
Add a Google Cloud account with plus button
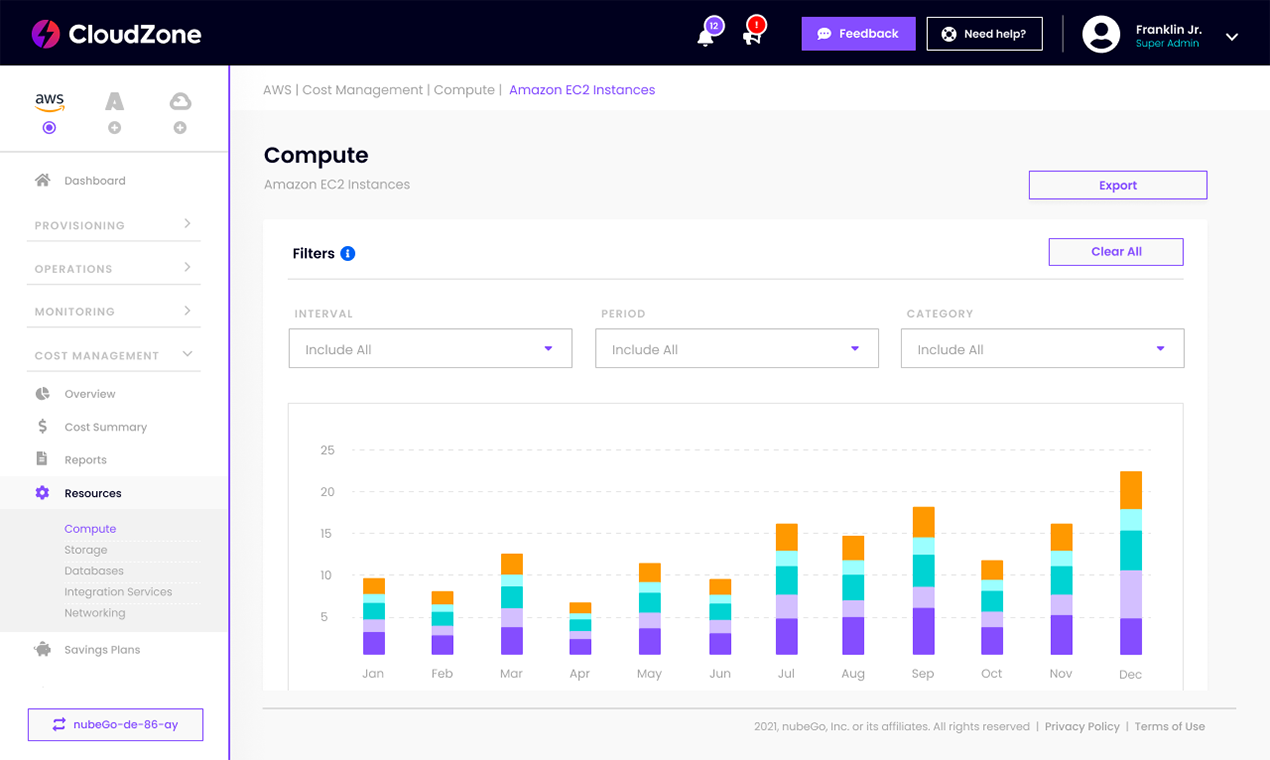coord(180,128)
